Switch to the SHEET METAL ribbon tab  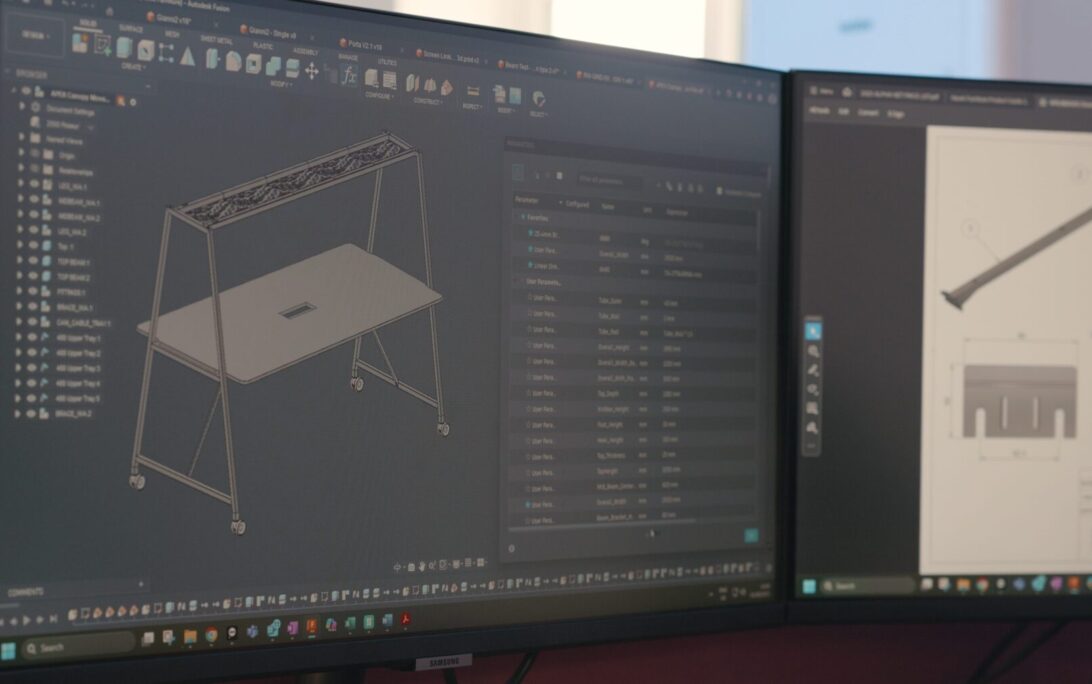coord(217,40)
